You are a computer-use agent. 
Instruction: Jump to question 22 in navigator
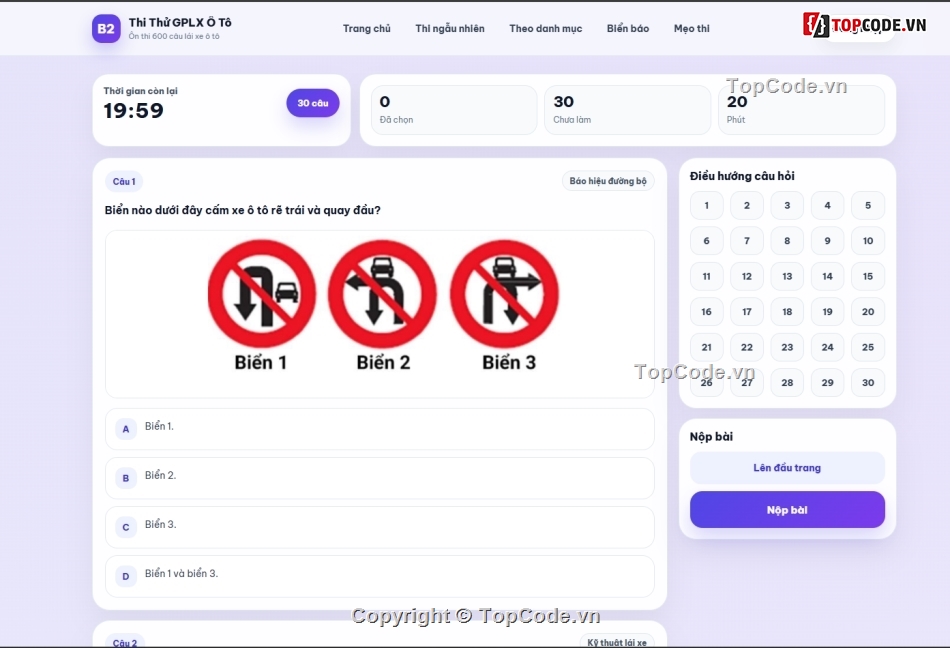tap(747, 347)
